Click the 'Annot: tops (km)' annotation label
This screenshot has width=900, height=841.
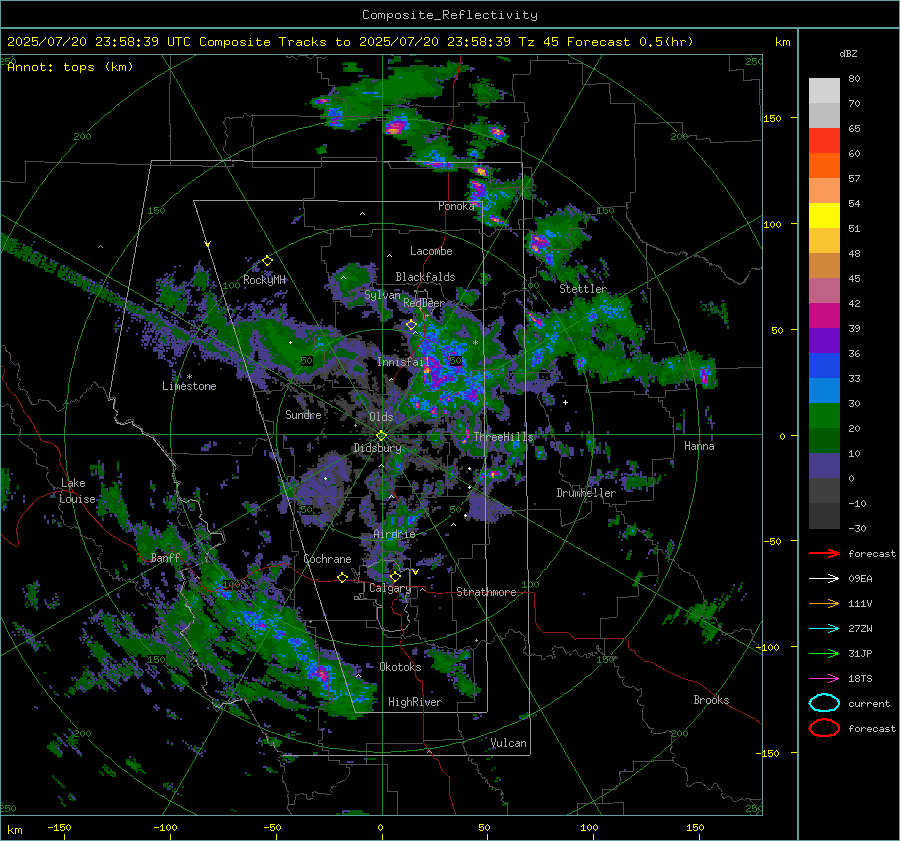(x=70, y=67)
